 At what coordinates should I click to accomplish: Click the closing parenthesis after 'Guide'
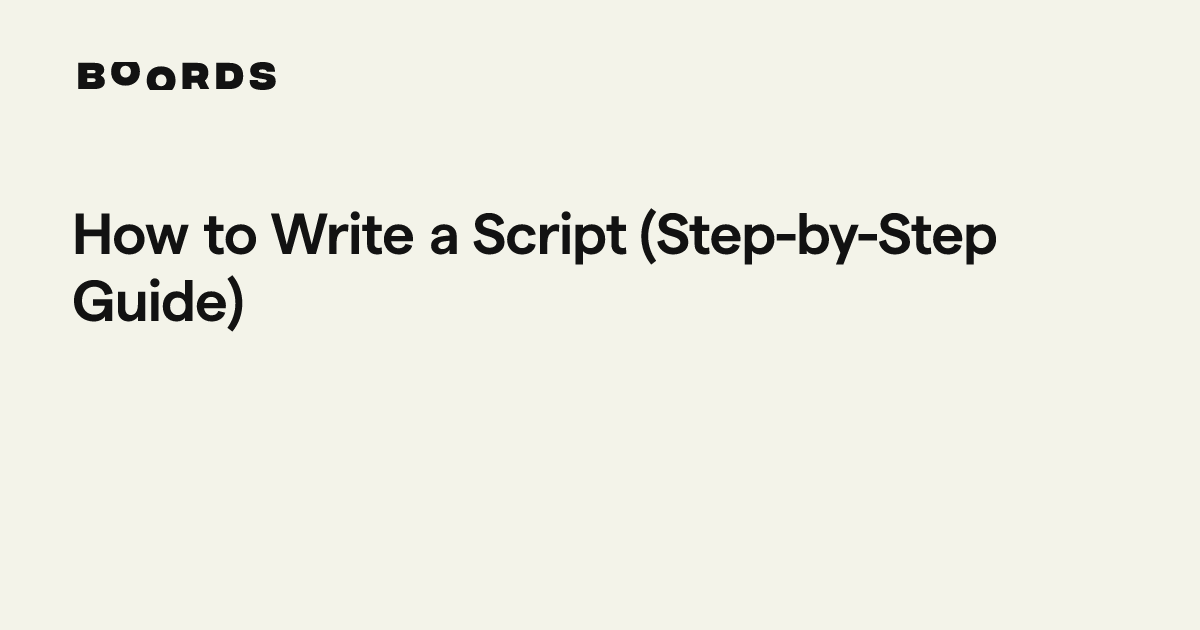pos(236,302)
